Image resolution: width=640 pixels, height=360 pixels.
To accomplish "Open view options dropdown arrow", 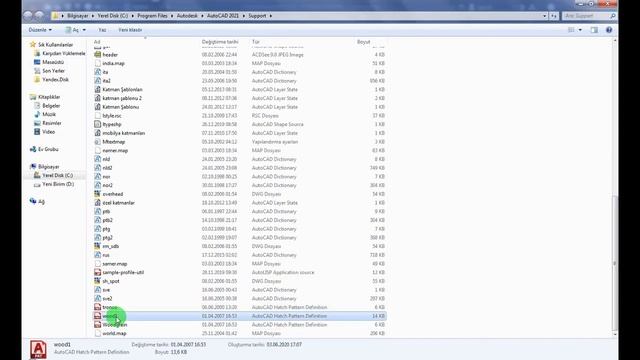I will (x=580, y=30).
